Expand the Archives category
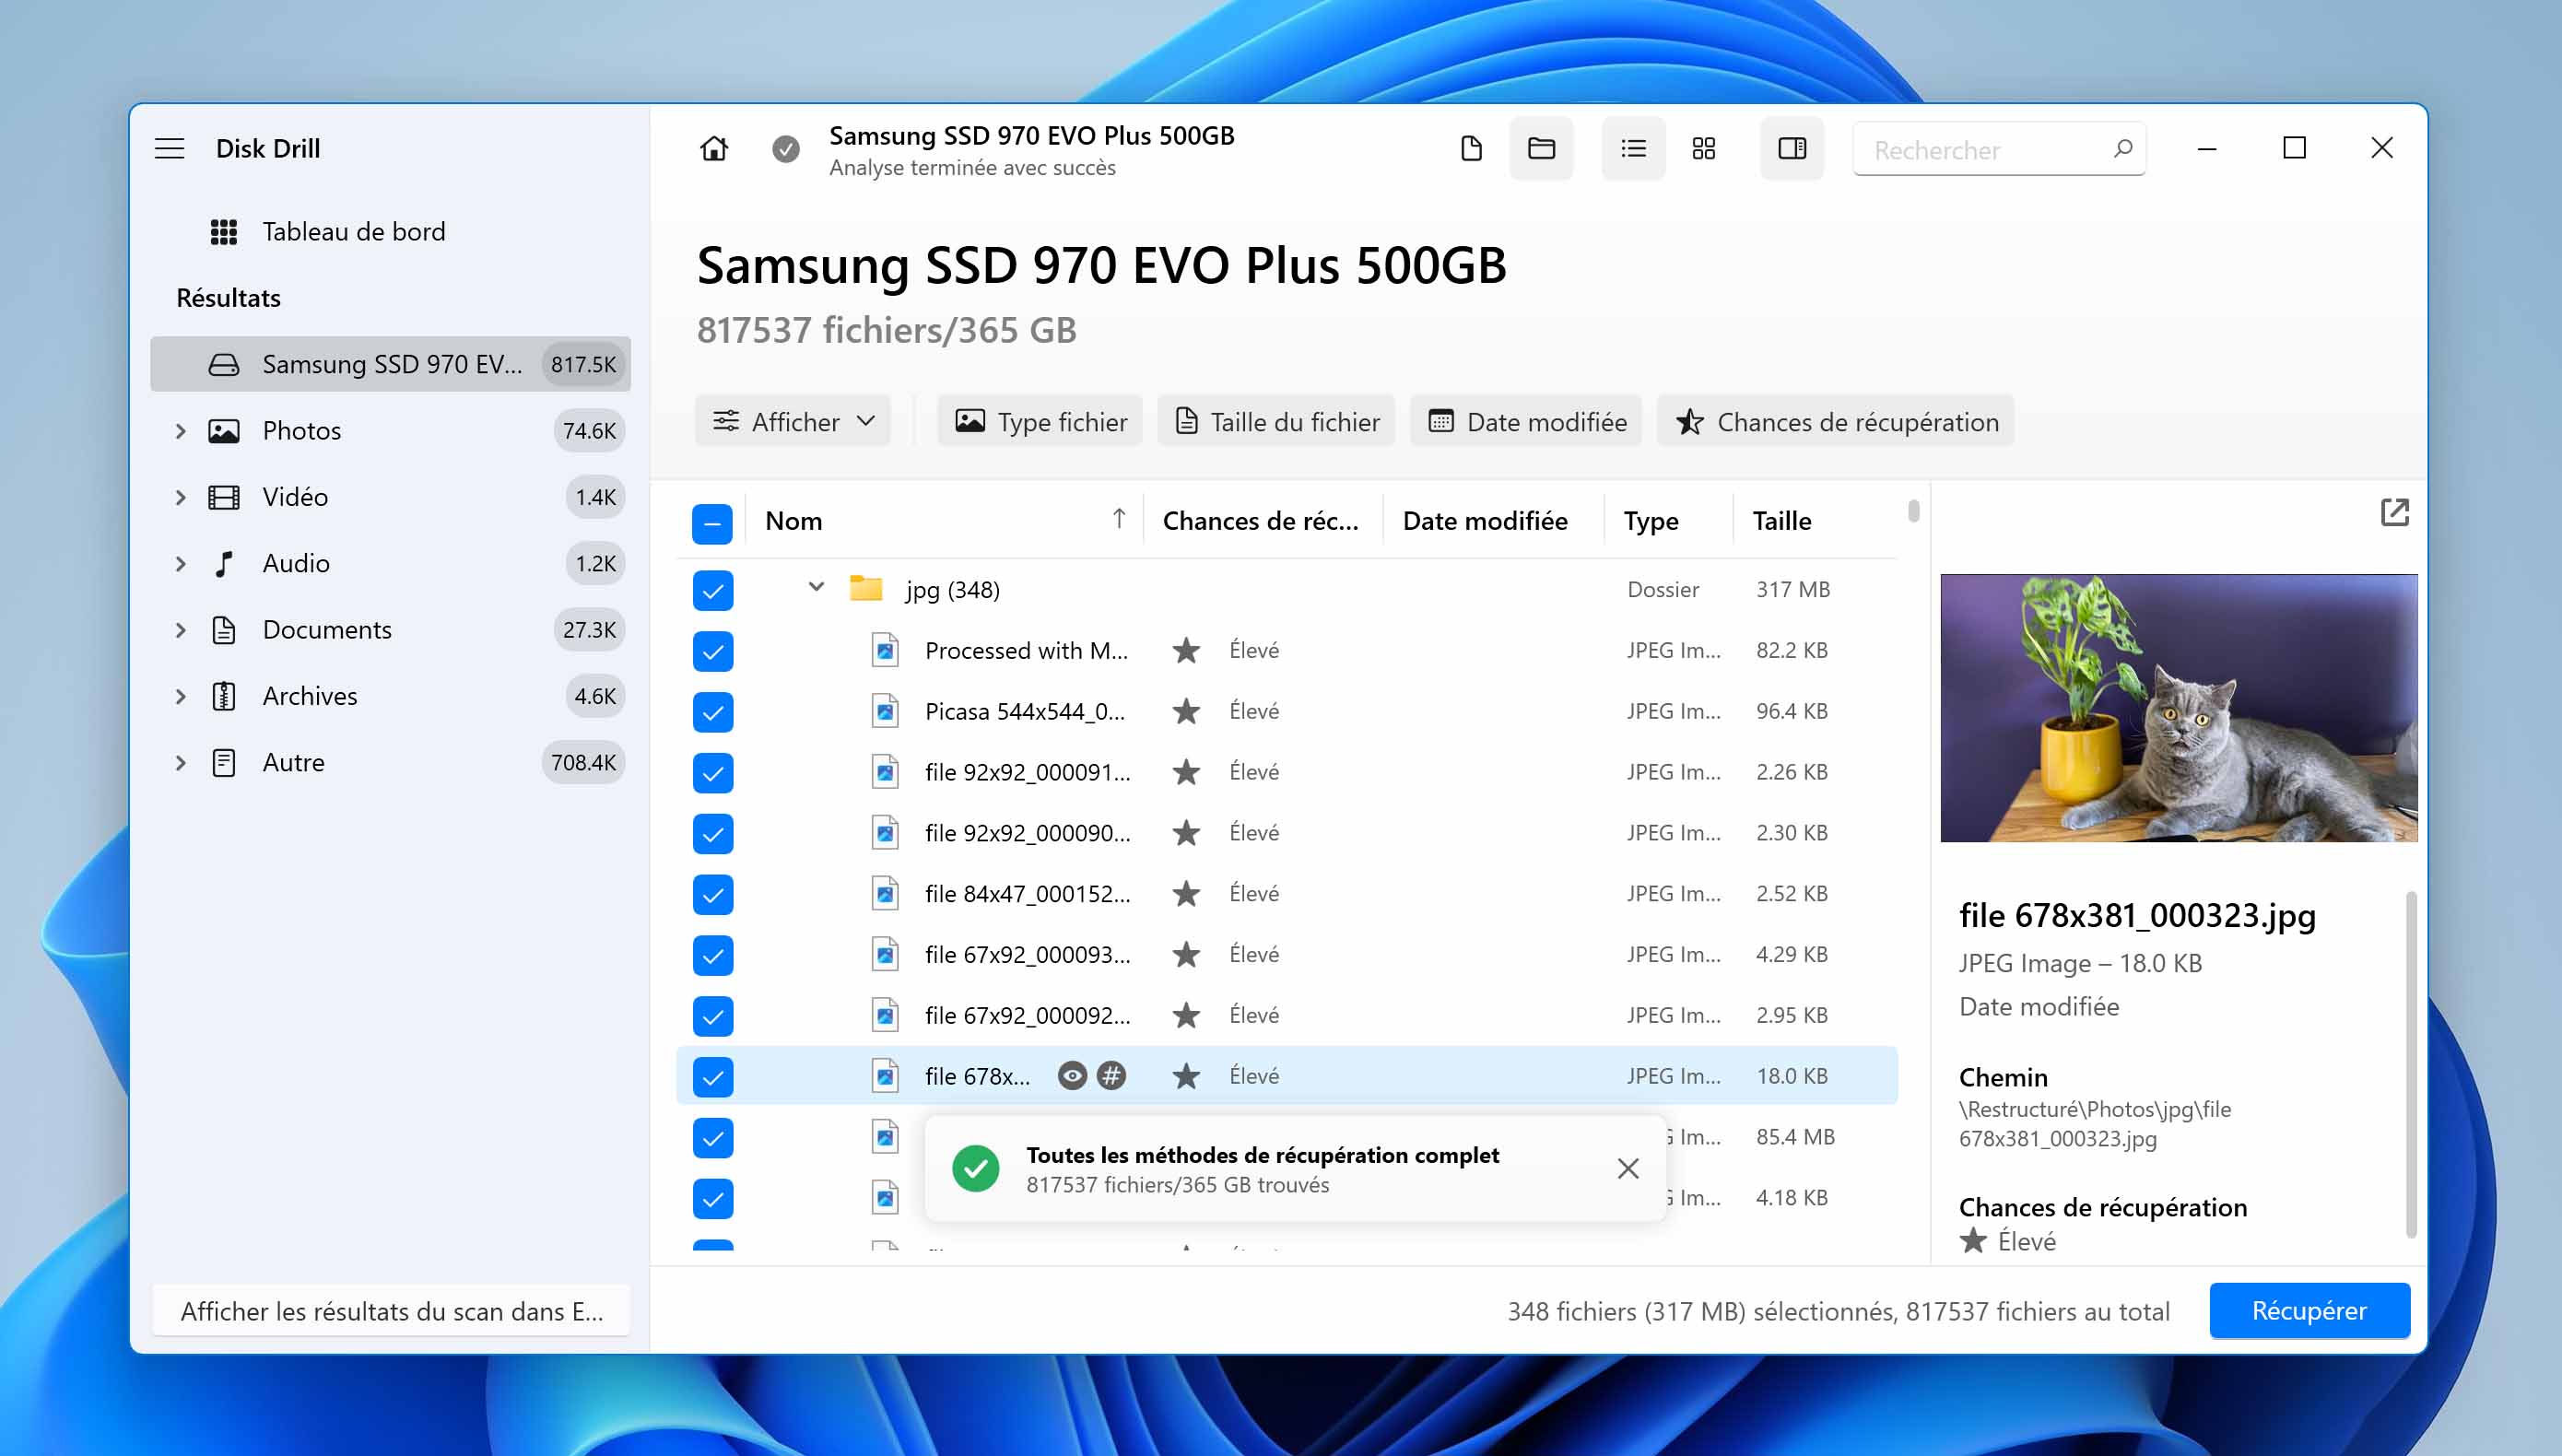Viewport: 2562px width, 1456px height. (180, 696)
